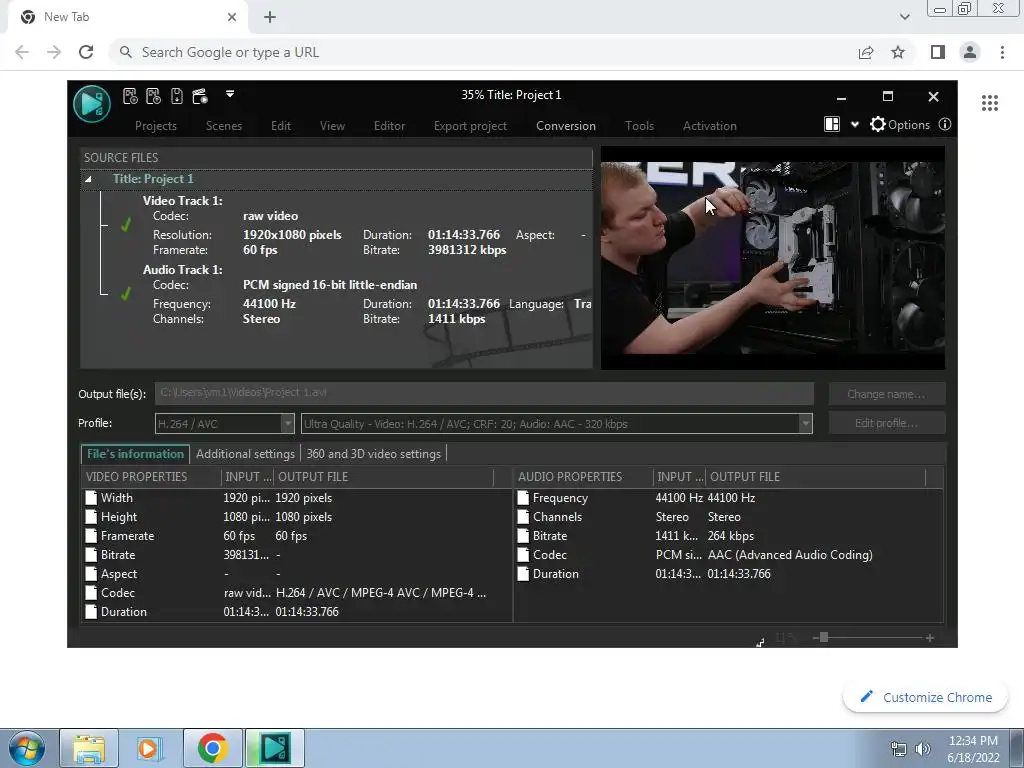Click the Chrome share page icon
The height and width of the screenshot is (768, 1024).
click(866, 52)
